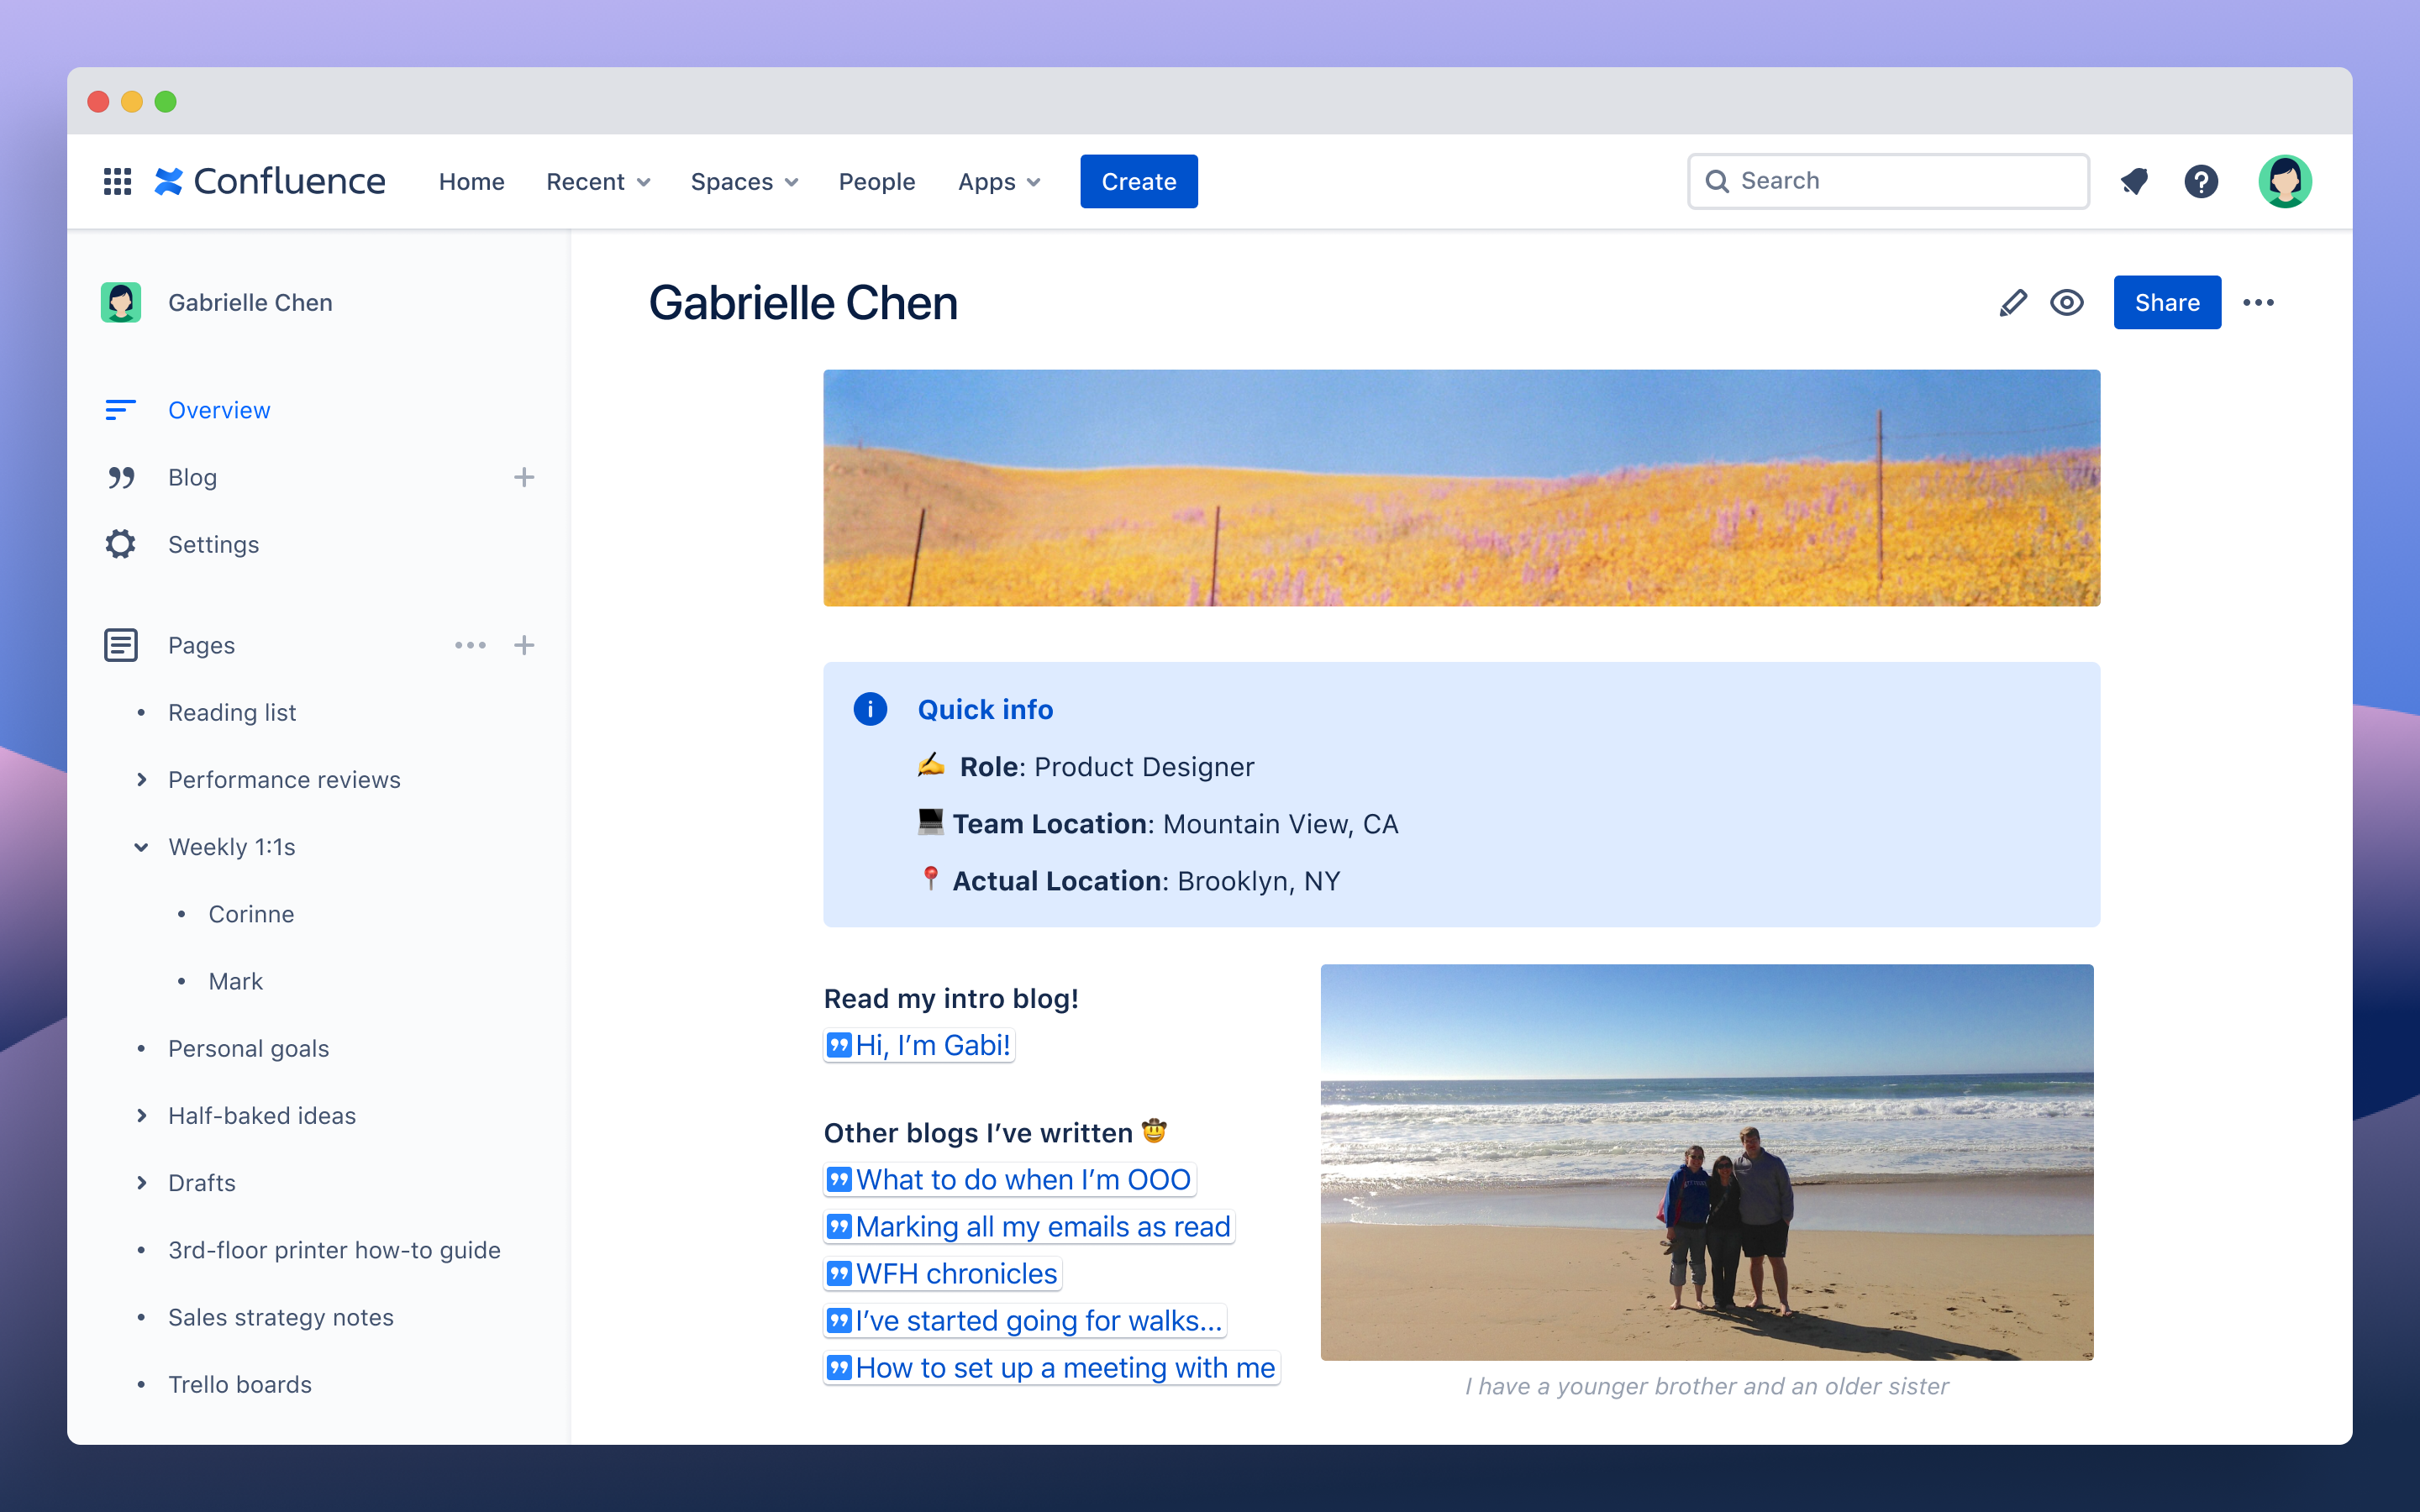Image resolution: width=2420 pixels, height=1512 pixels.
Task: Toggle watching this page via the eye icon
Action: coord(2066,302)
